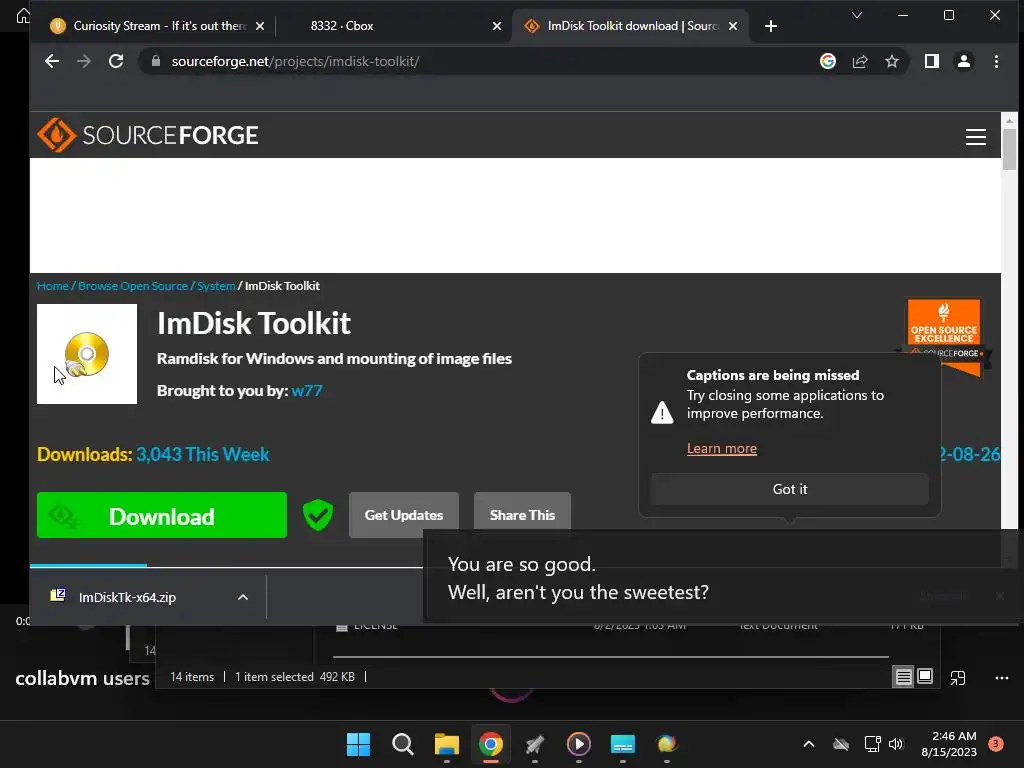
Task: Click the '14 items' status text
Action: pos(192,677)
